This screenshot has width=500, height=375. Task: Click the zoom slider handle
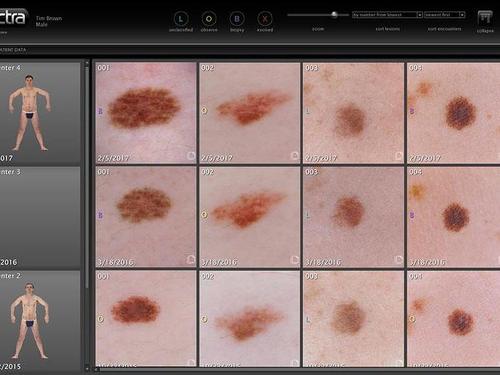(x=334, y=14)
